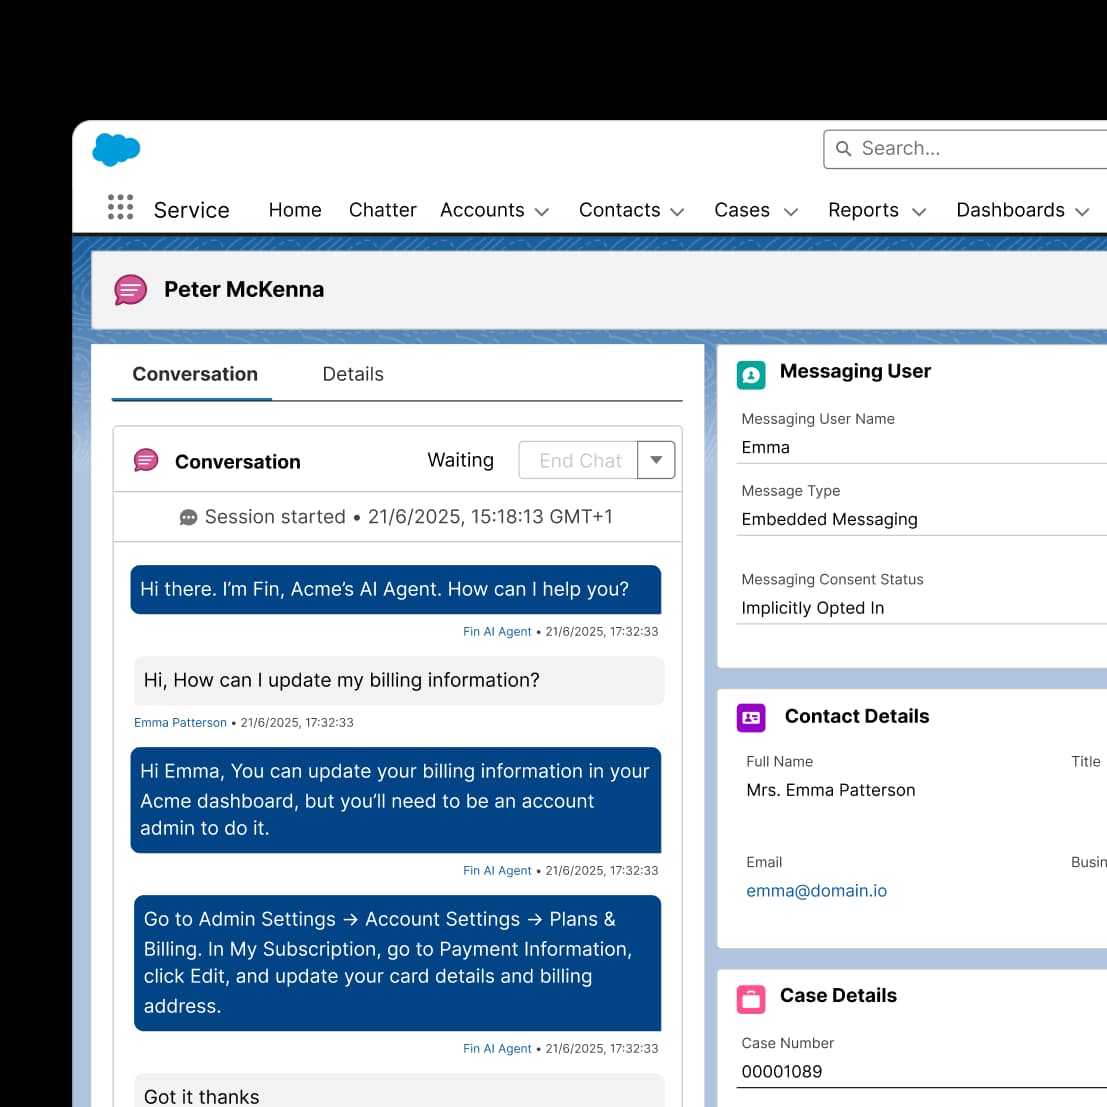
Task: Click the Waiting status label
Action: pos(460,460)
